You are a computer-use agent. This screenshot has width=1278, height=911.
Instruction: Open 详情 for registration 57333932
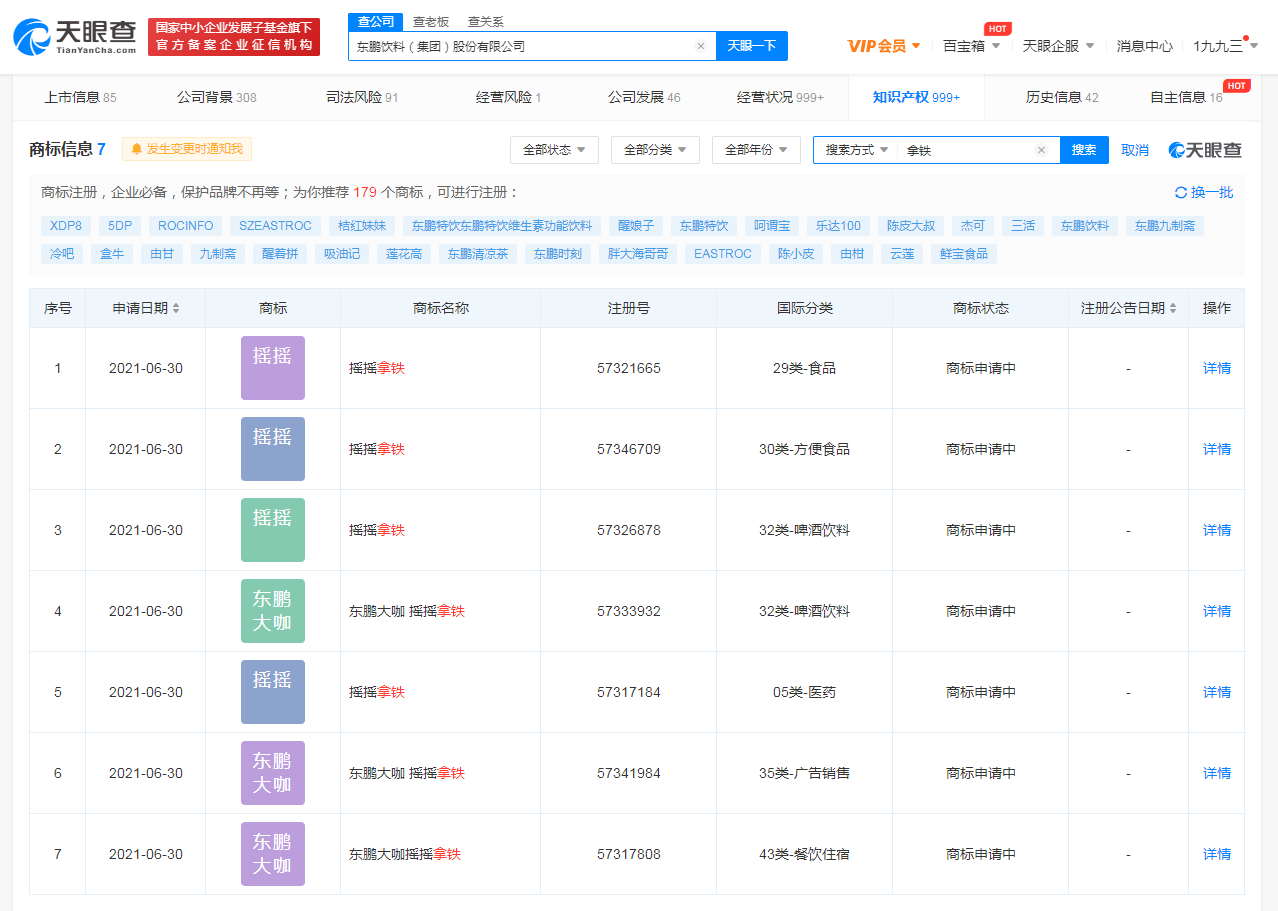(x=1217, y=611)
